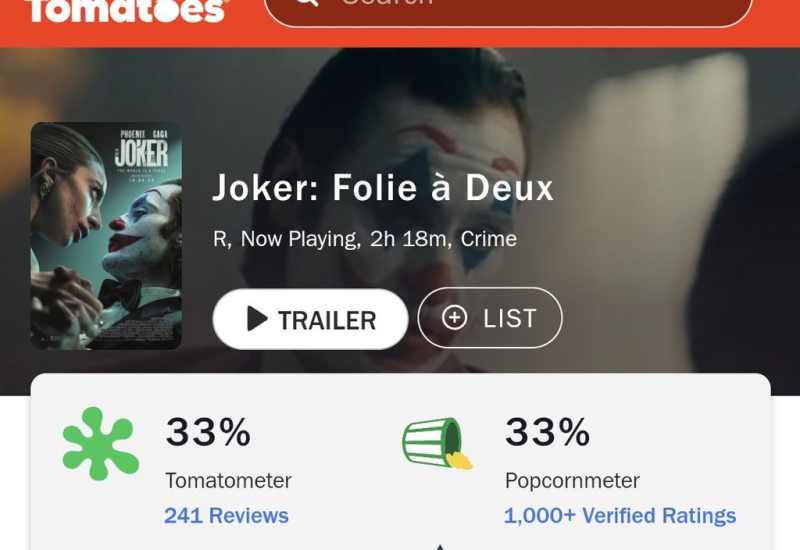The width and height of the screenshot is (800, 550).
Task: Click the Popcornmeter label
Action: tap(572, 481)
